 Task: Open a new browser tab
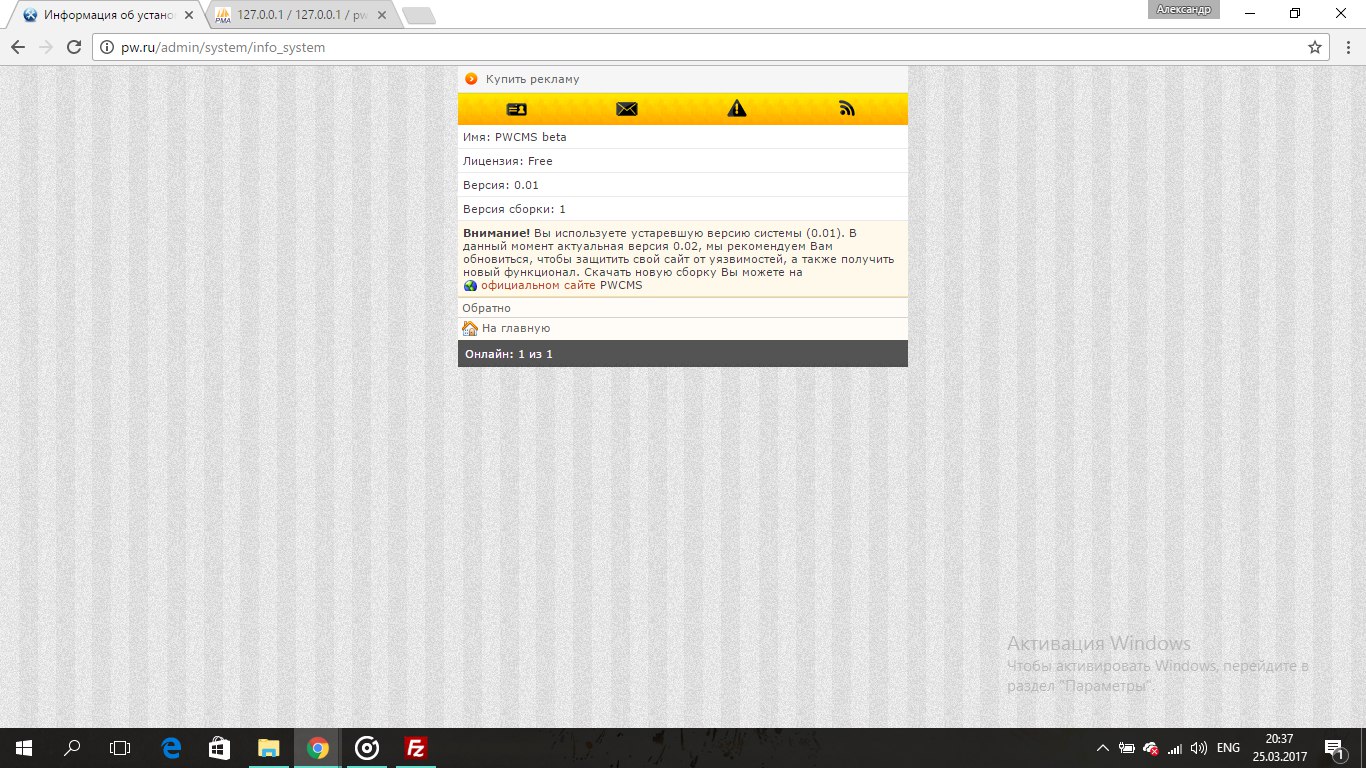coord(418,15)
